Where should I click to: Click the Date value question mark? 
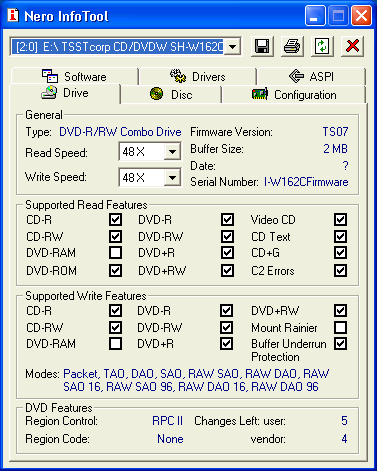[x=345, y=166]
